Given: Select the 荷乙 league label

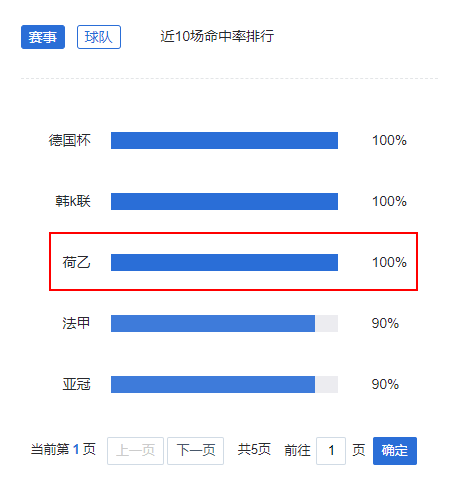Looking at the screenshot, I should pos(76,262).
